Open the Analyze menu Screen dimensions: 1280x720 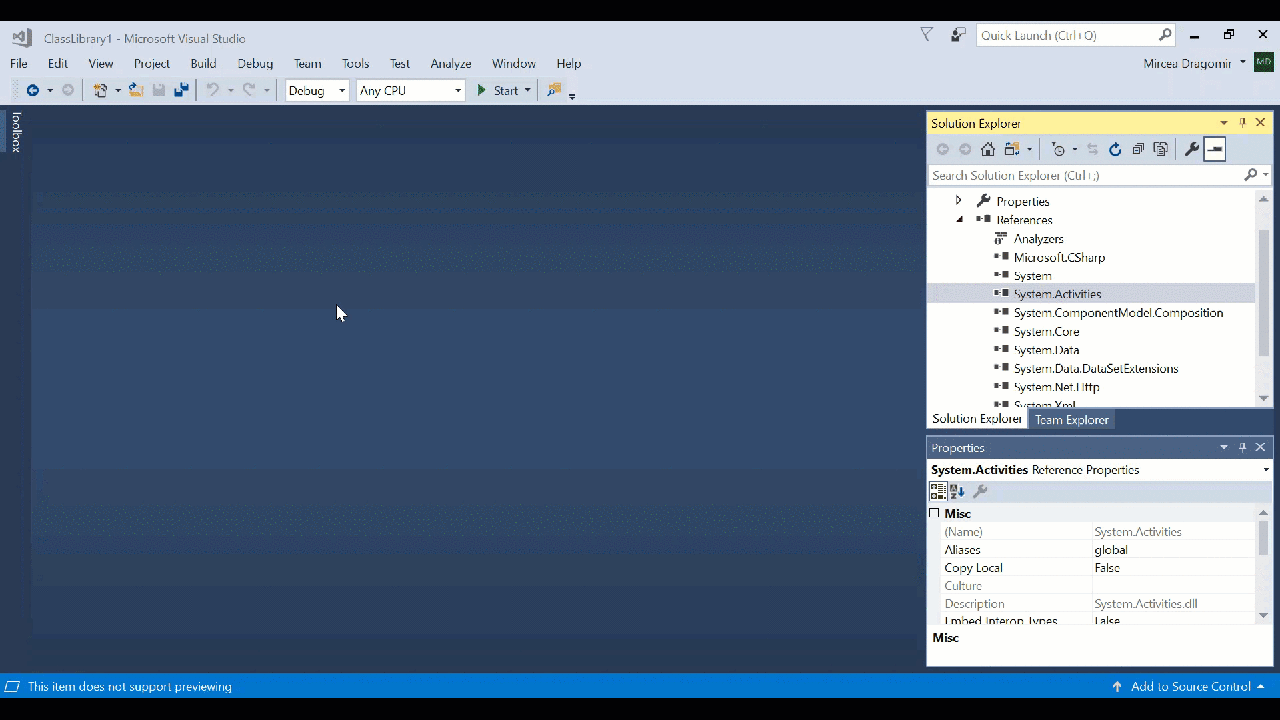[451, 63]
